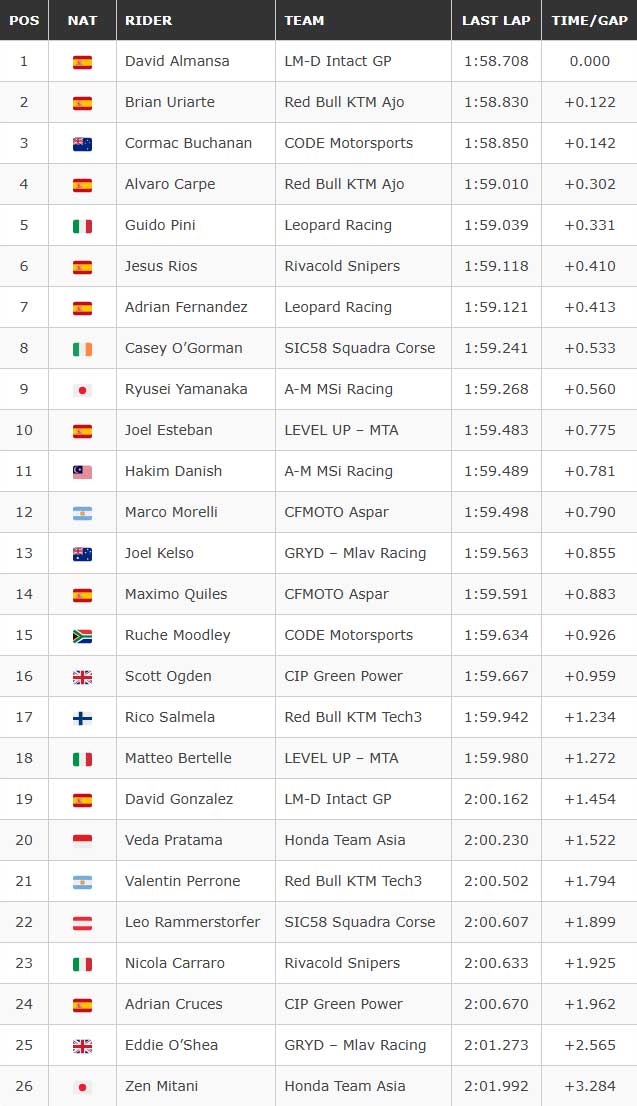
Task: Click the Malaysian flag beside Hakim Danish
Action: (82, 472)
